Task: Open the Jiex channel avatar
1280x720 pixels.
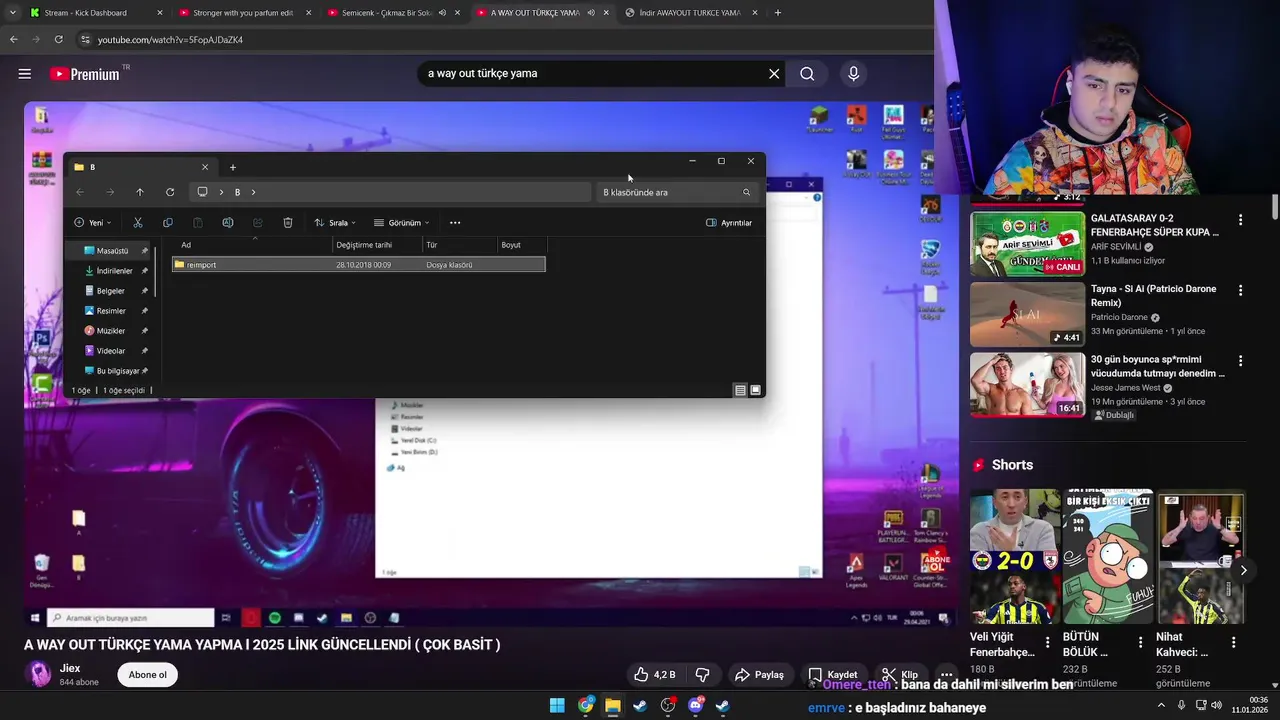Action: tap(39, 674)
